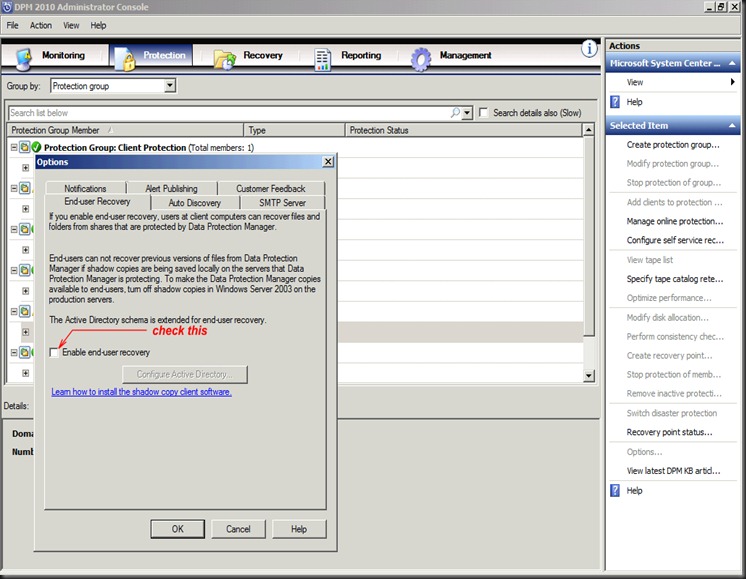This screenshot has height=579, width=746.
Task: Close the Options dialog
Action: [328, 162]
